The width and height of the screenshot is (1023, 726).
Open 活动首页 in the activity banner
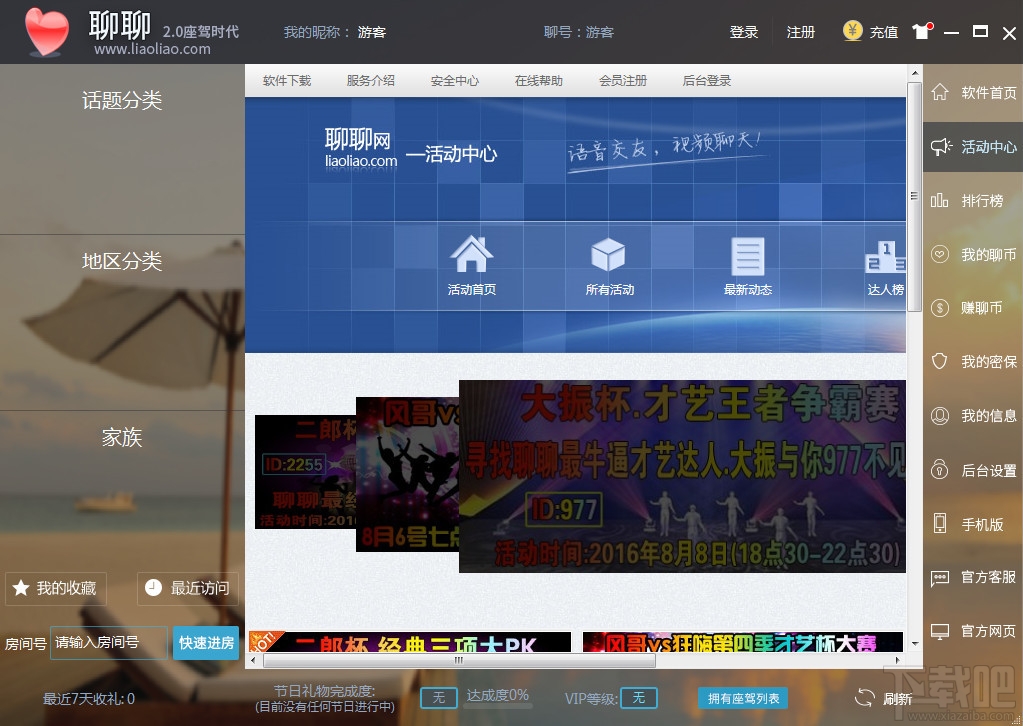(x=470, y=265)
